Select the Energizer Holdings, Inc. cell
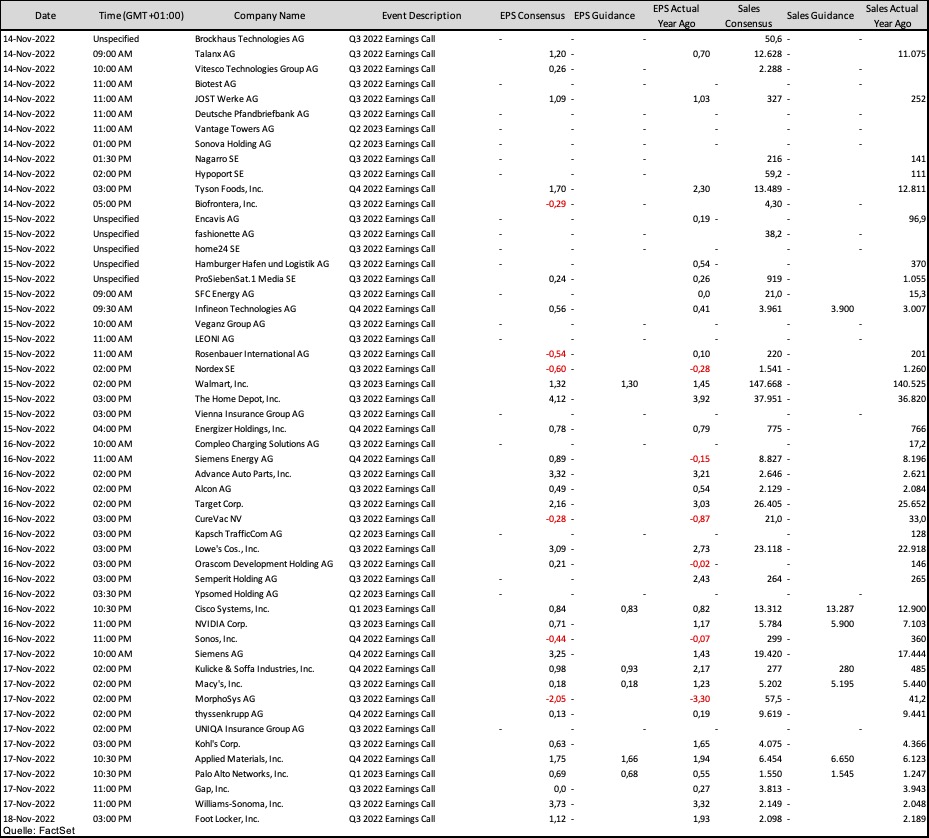 [241, 429]
